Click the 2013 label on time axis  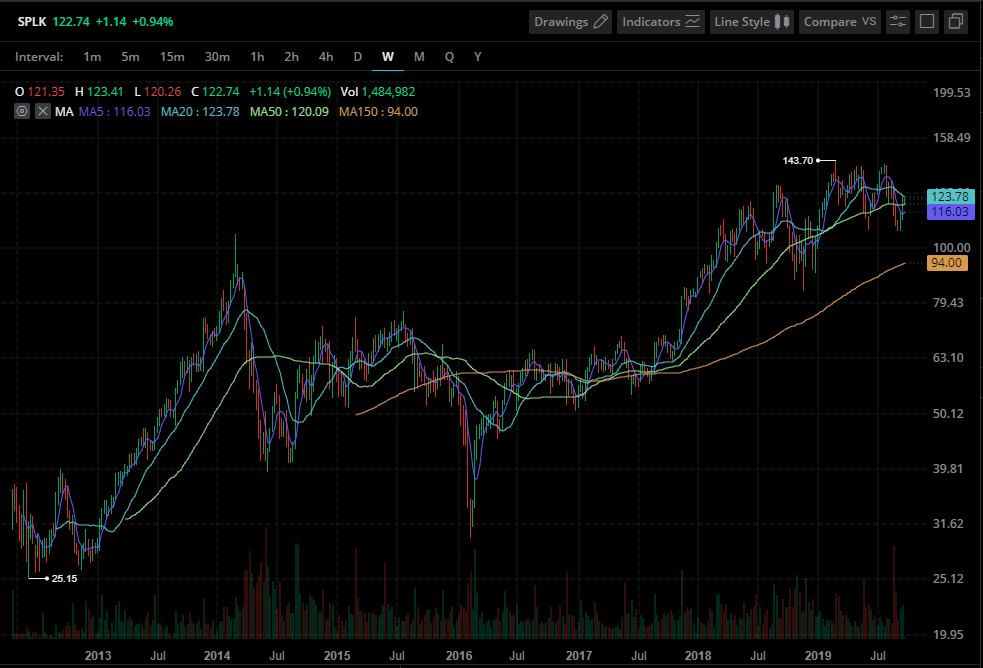tap(98, 655)
